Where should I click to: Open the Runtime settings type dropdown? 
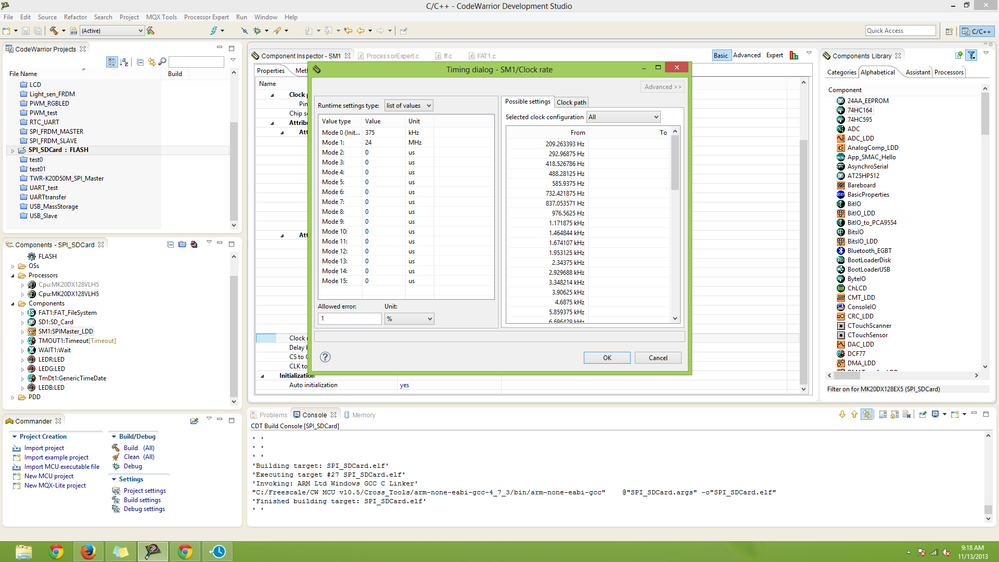point(408,105)
